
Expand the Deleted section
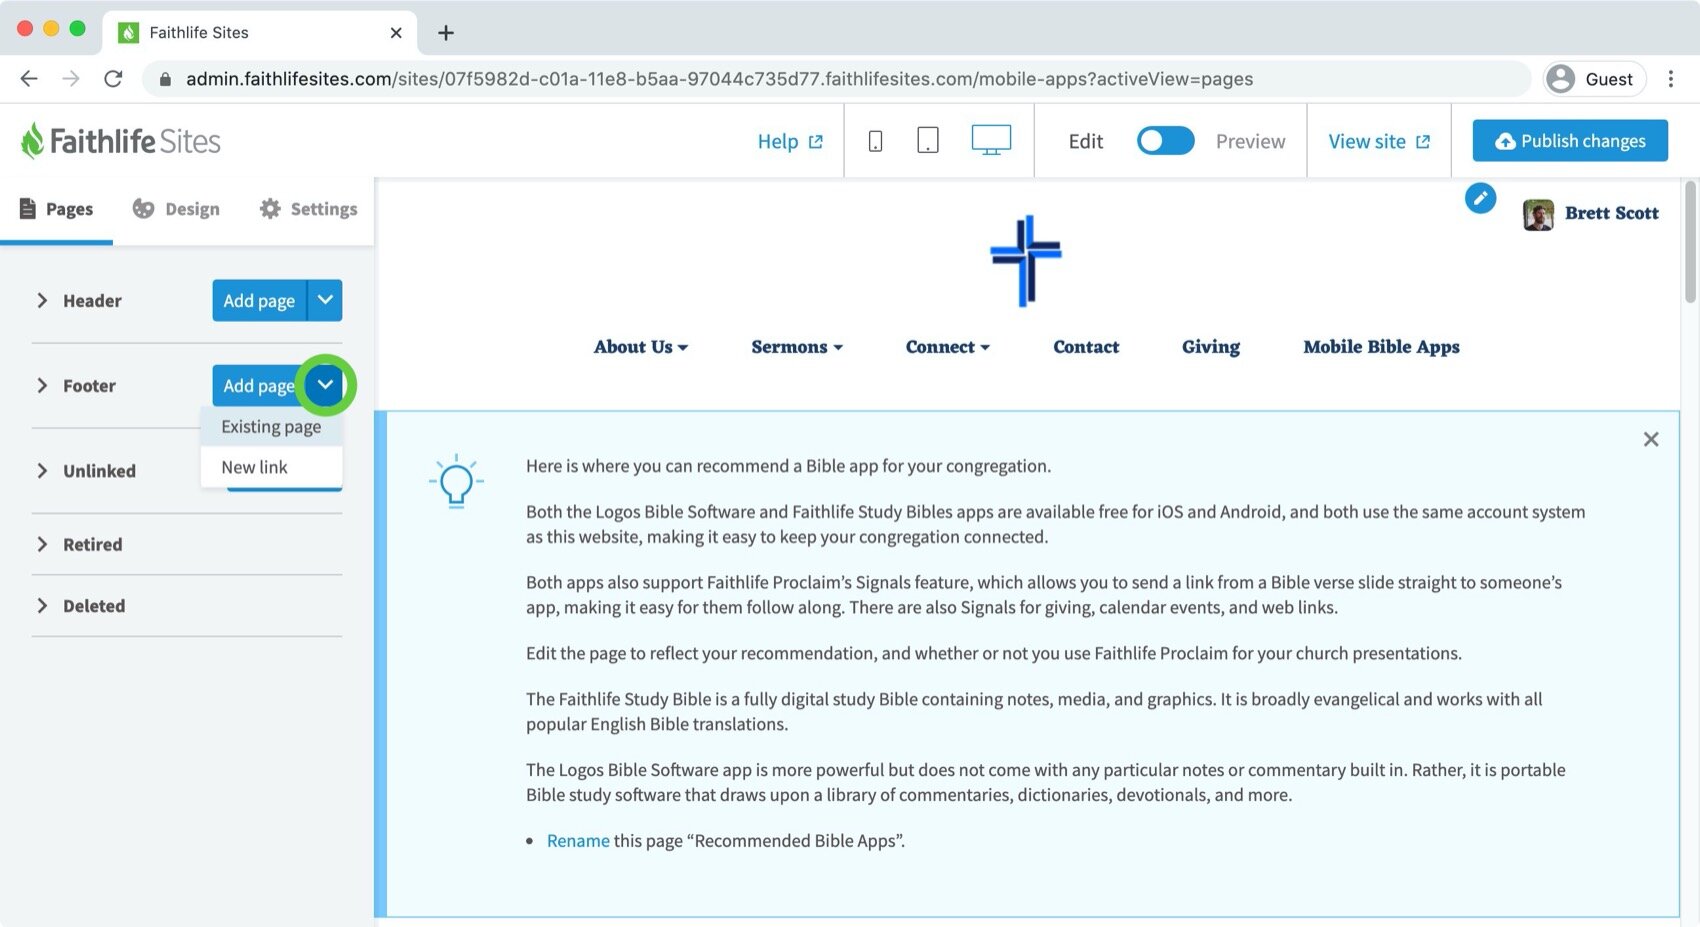(42, 605)
